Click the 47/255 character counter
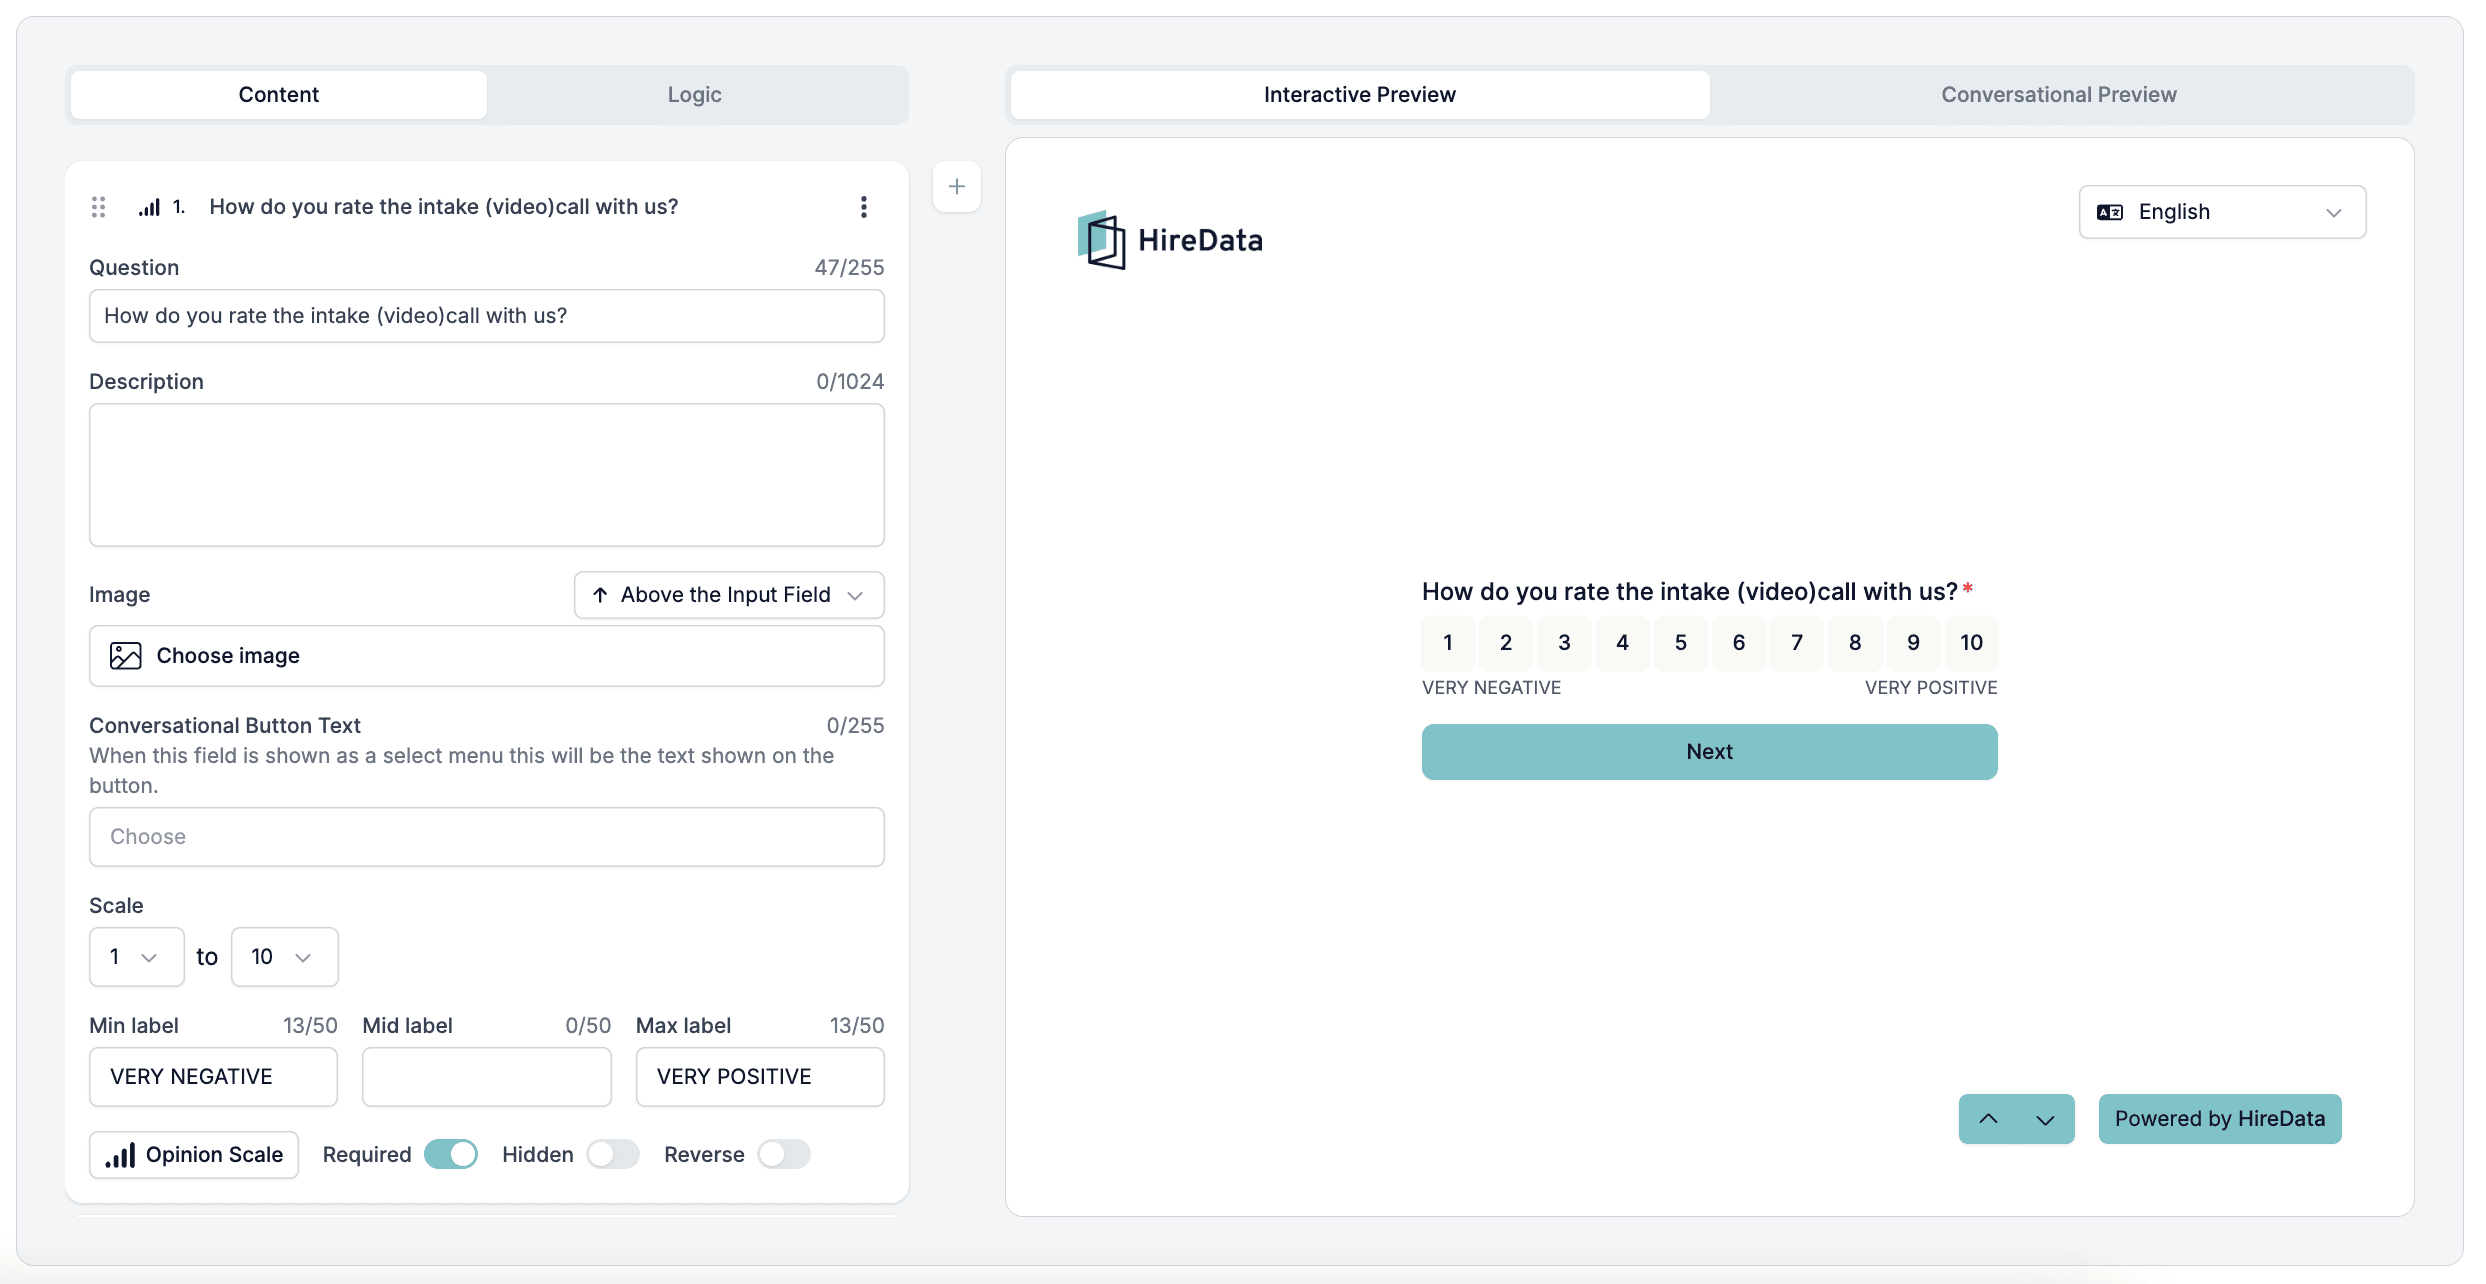The width and height of the screenshot is (2486, 1284). [x=849, y=268]
